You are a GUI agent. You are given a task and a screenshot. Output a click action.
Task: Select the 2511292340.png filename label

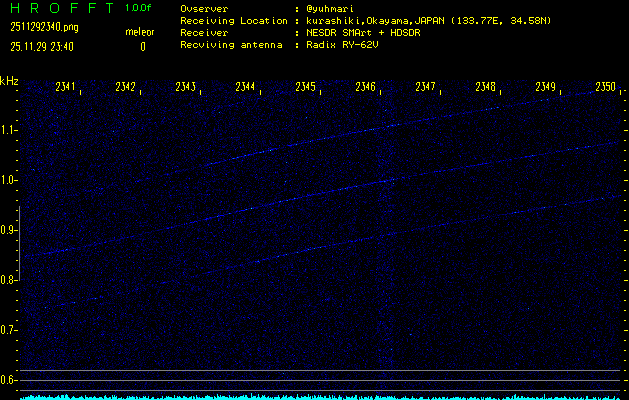45,27
